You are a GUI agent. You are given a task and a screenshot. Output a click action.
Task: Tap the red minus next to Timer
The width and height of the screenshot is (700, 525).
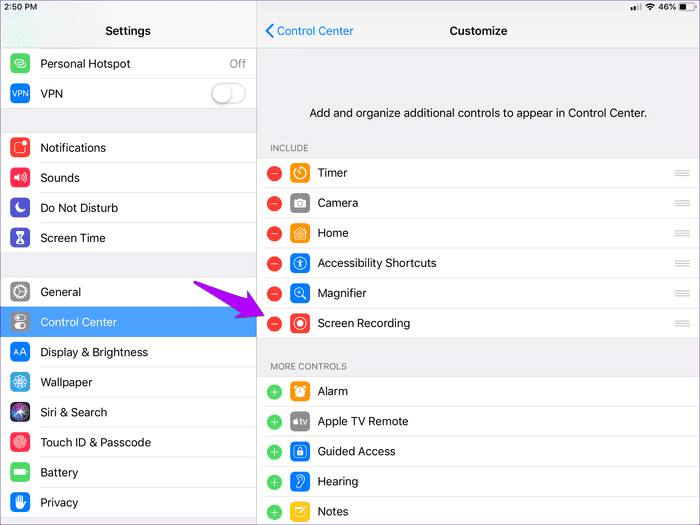click(x=274, y=173)
